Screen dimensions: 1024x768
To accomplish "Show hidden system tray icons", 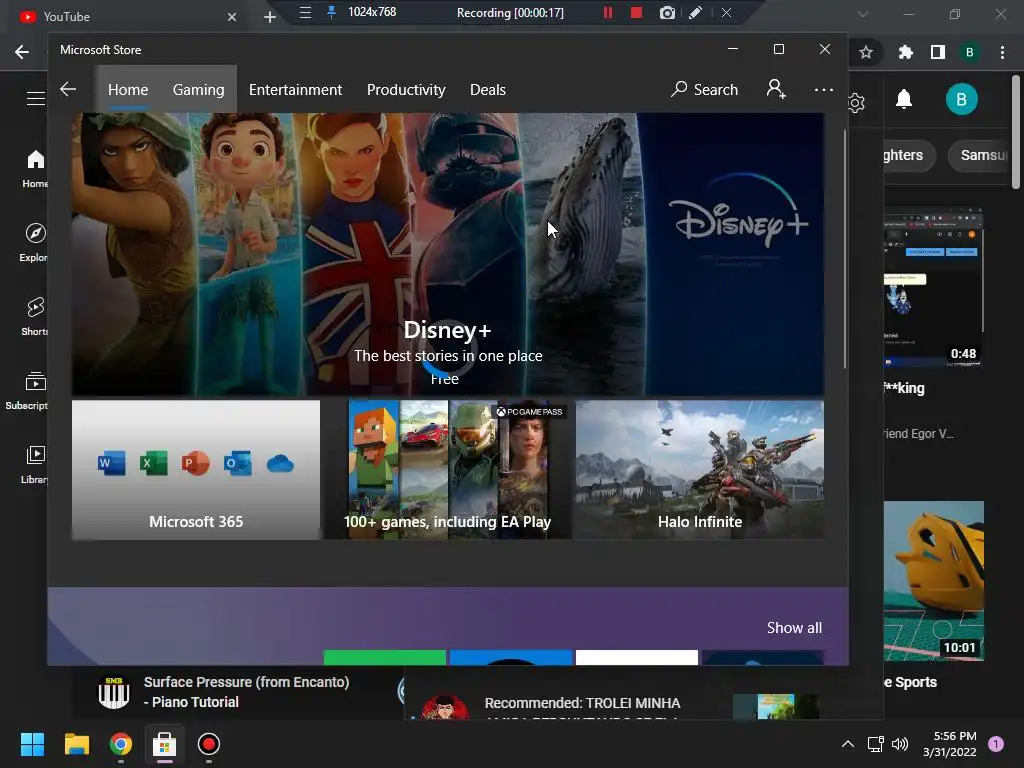I will 848,744.
